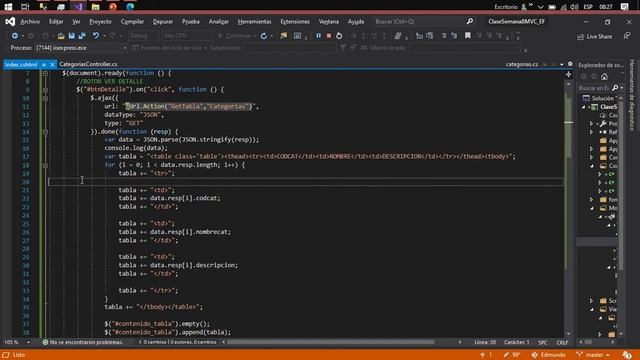Open the Editar menu
640x360 pixels.
pyautogui.click(x=56, y=22)
